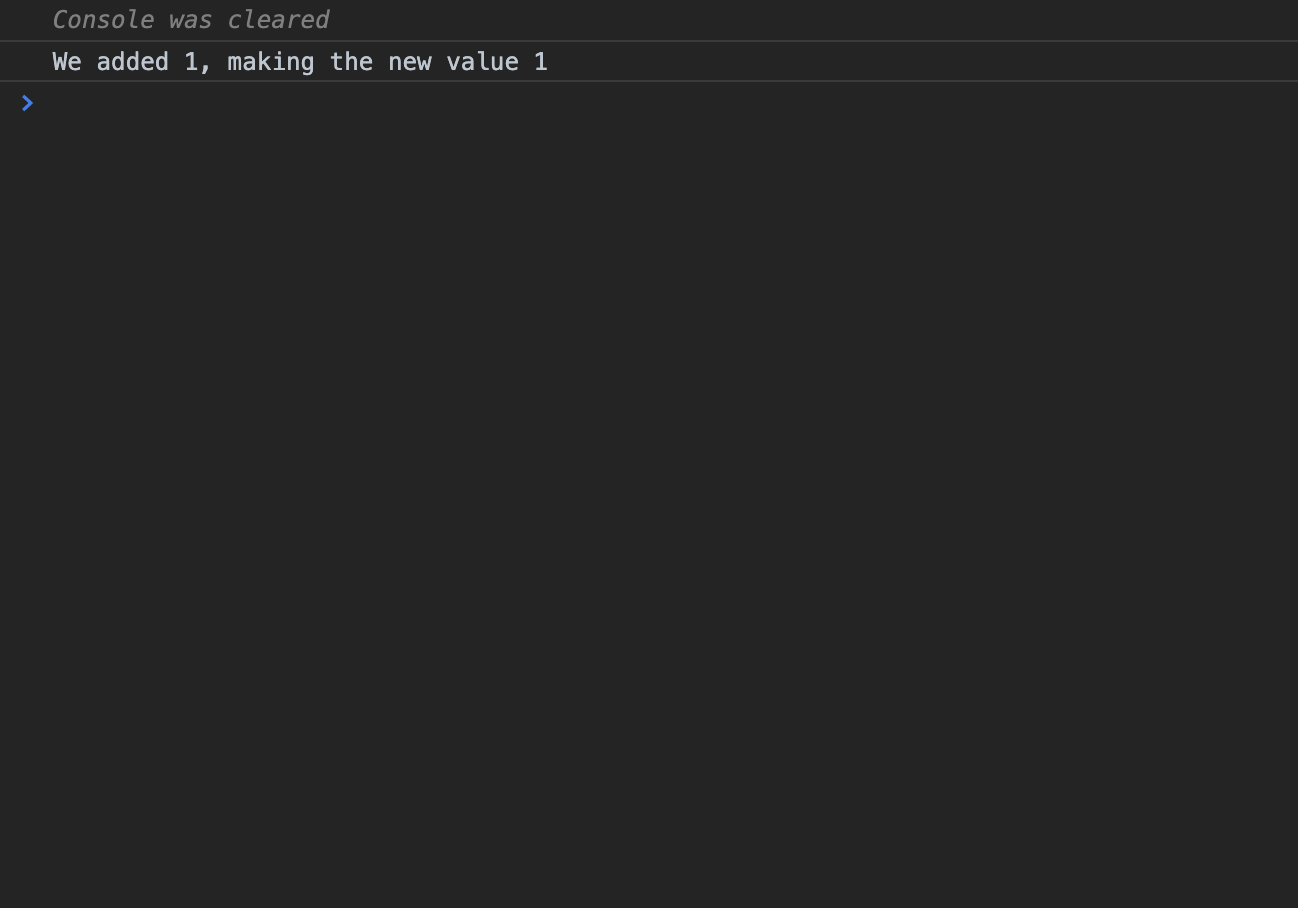
Task: Focus the console by clicking the empty area
Action: tap(649, 450)
